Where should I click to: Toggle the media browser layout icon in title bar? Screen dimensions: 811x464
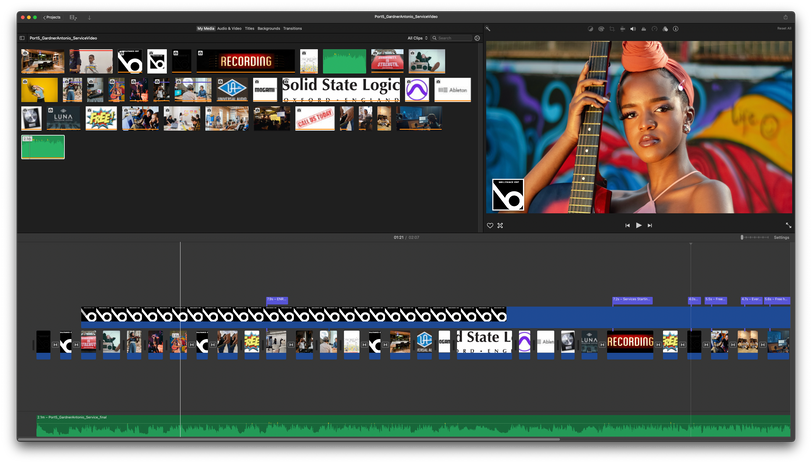click(73, 17)
